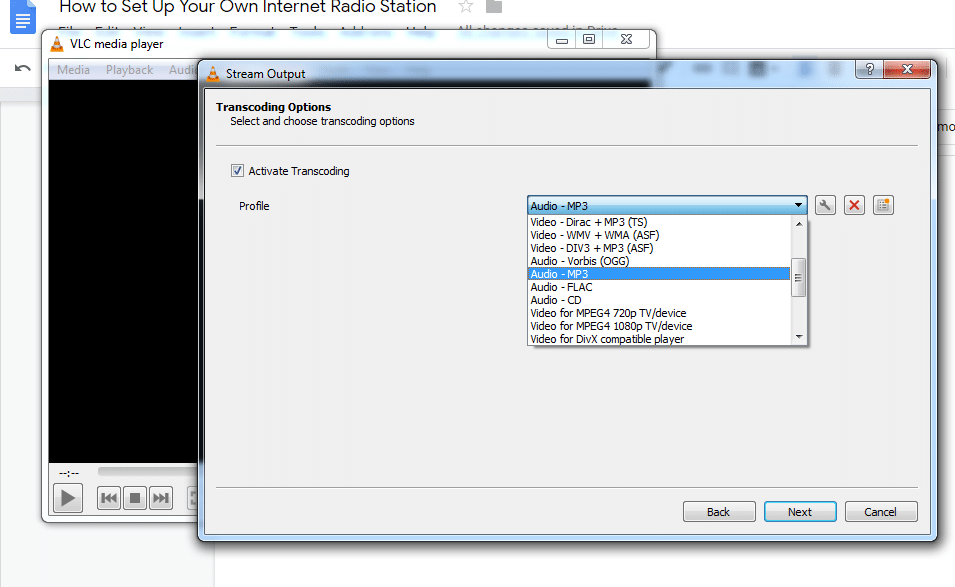This screenshot has height=587, width=955.
Task: Click the VLC seek bar slider
Action: coord(147,471)
